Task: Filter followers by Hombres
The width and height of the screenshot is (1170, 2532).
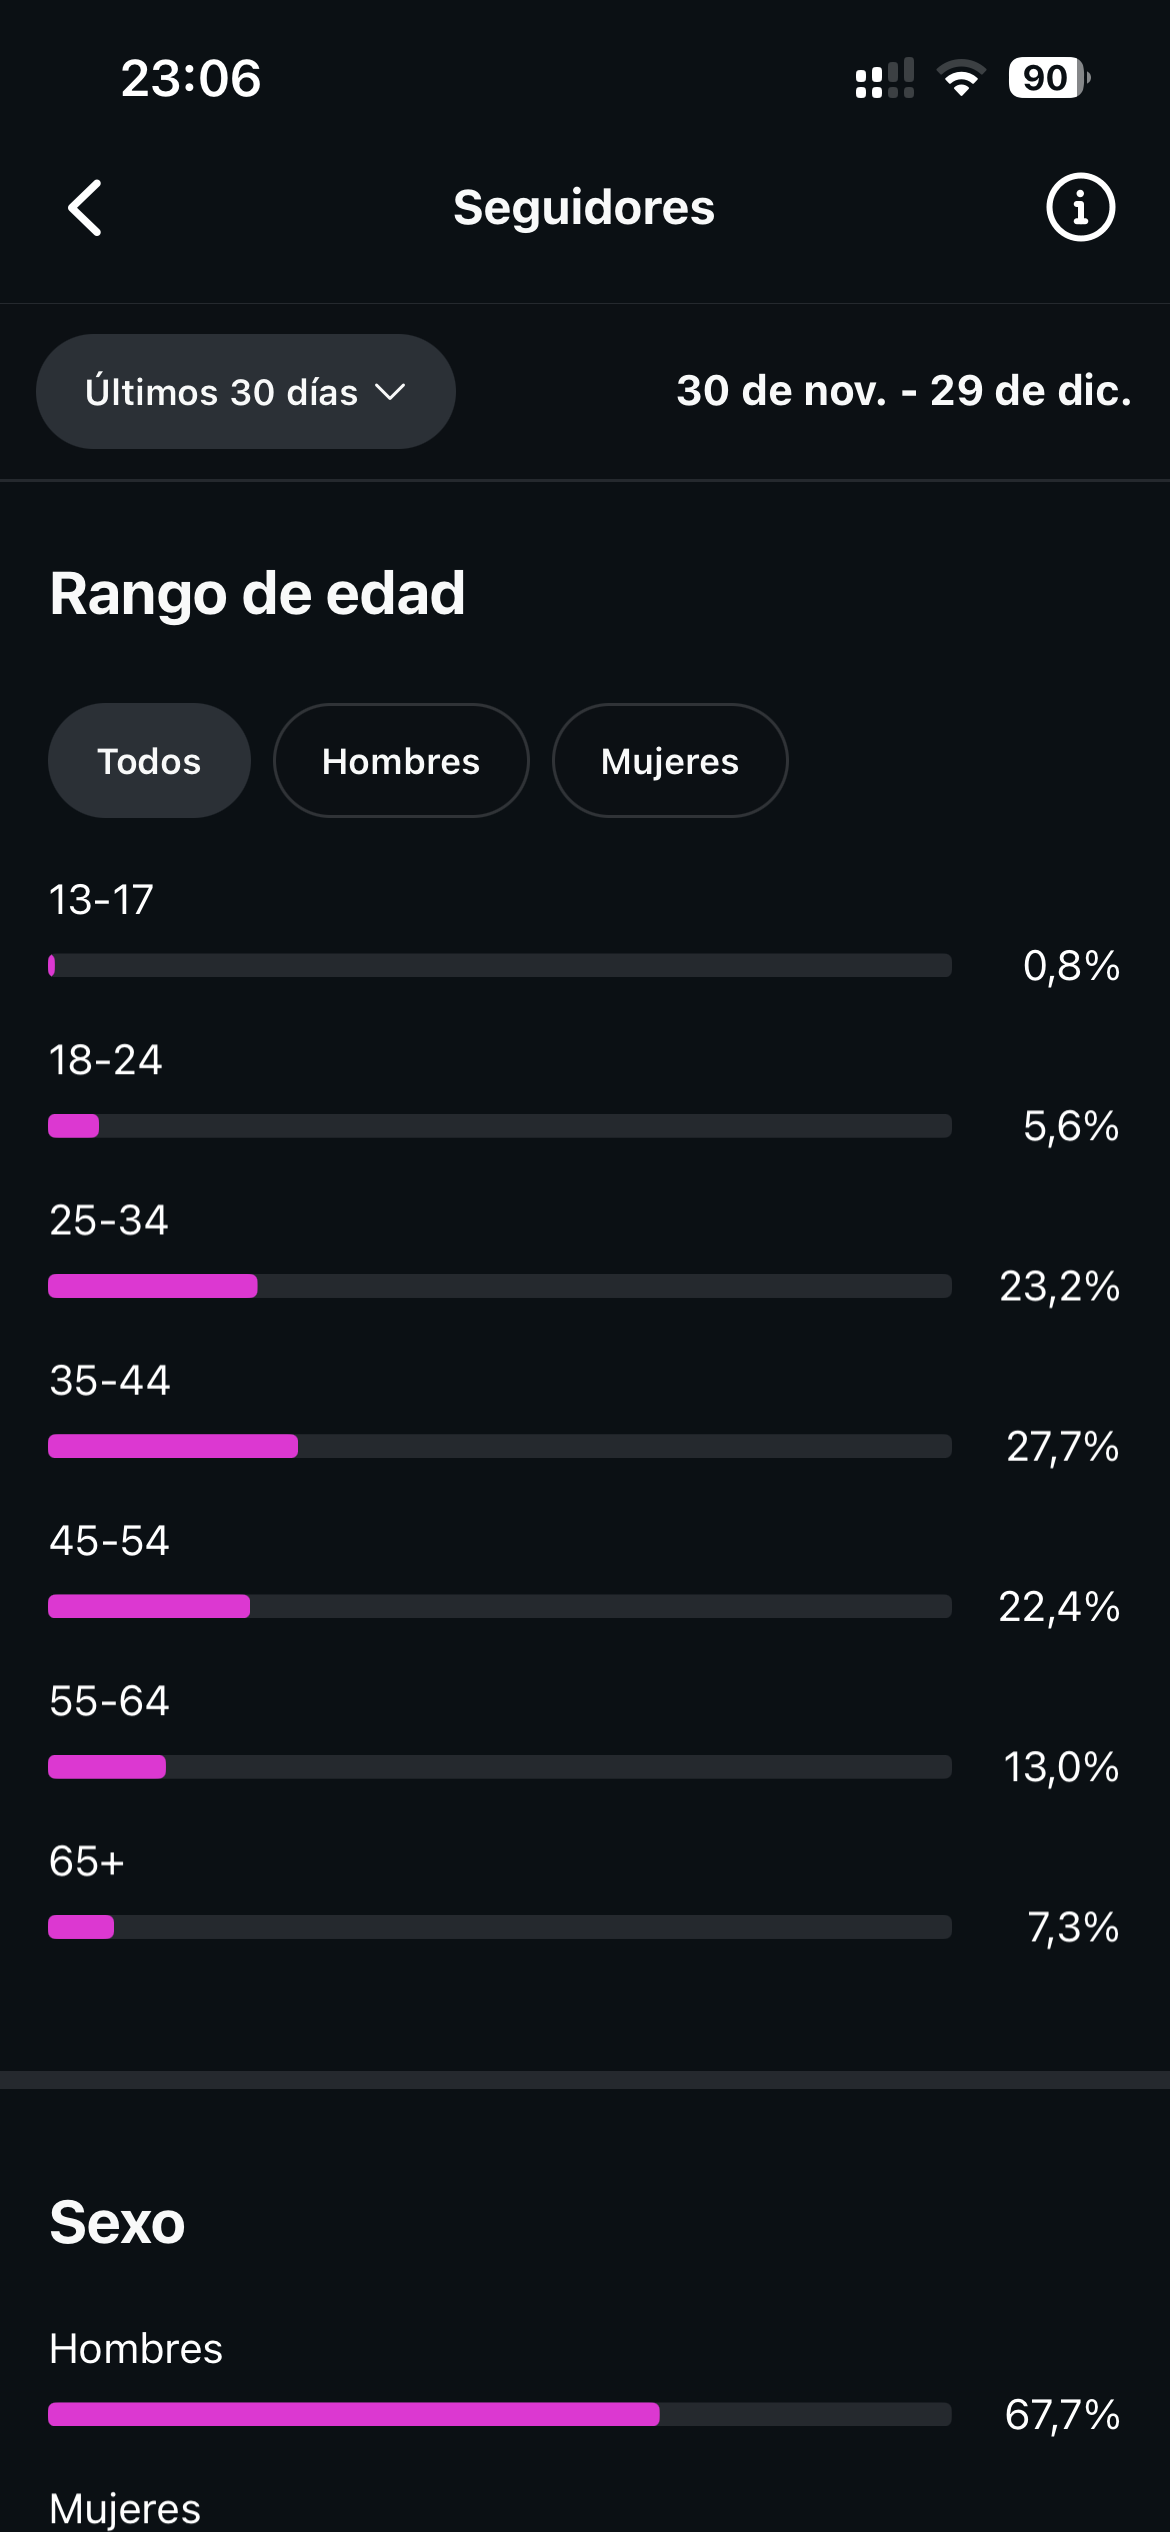Action: 400,760
